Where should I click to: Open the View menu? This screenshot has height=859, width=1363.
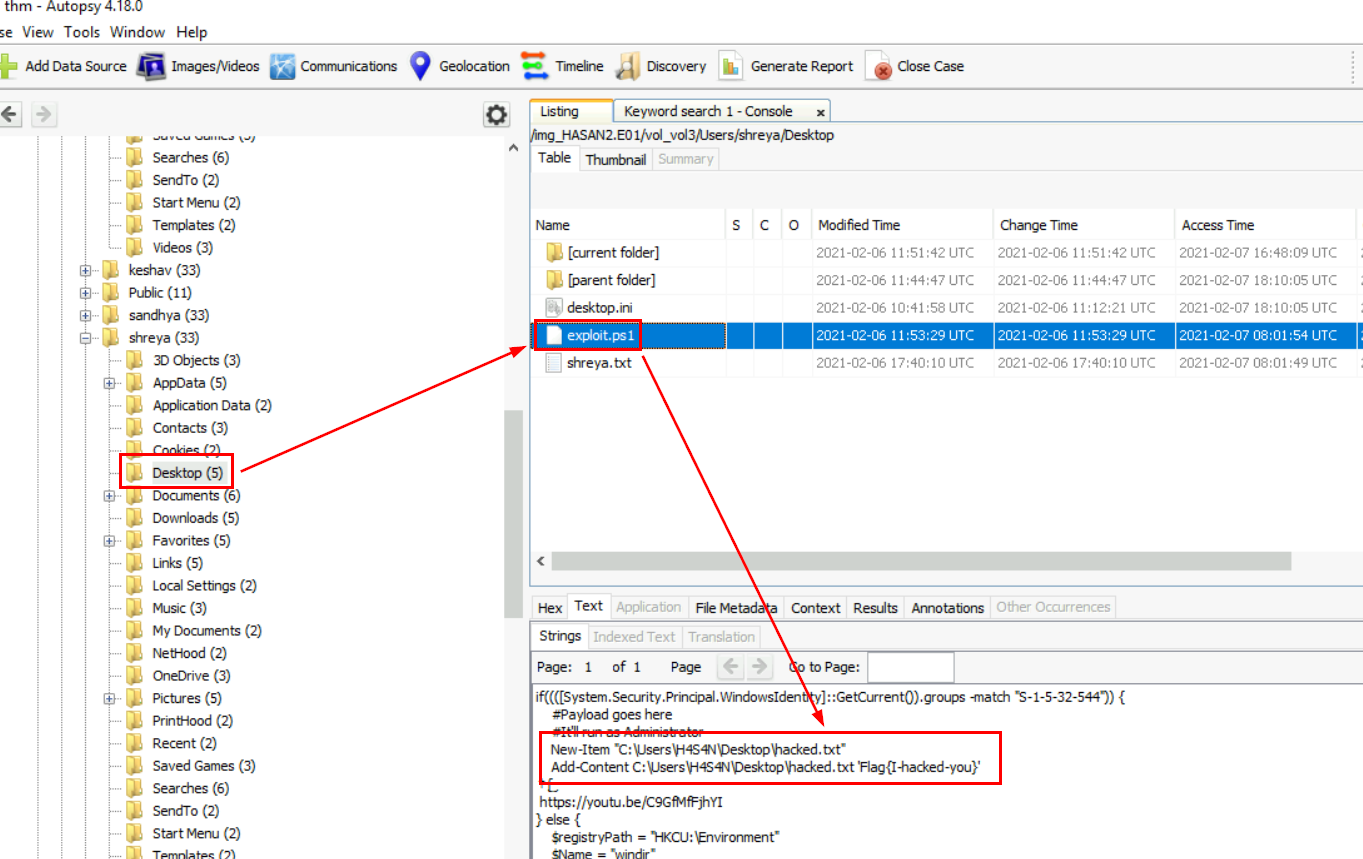coord(38,32)
